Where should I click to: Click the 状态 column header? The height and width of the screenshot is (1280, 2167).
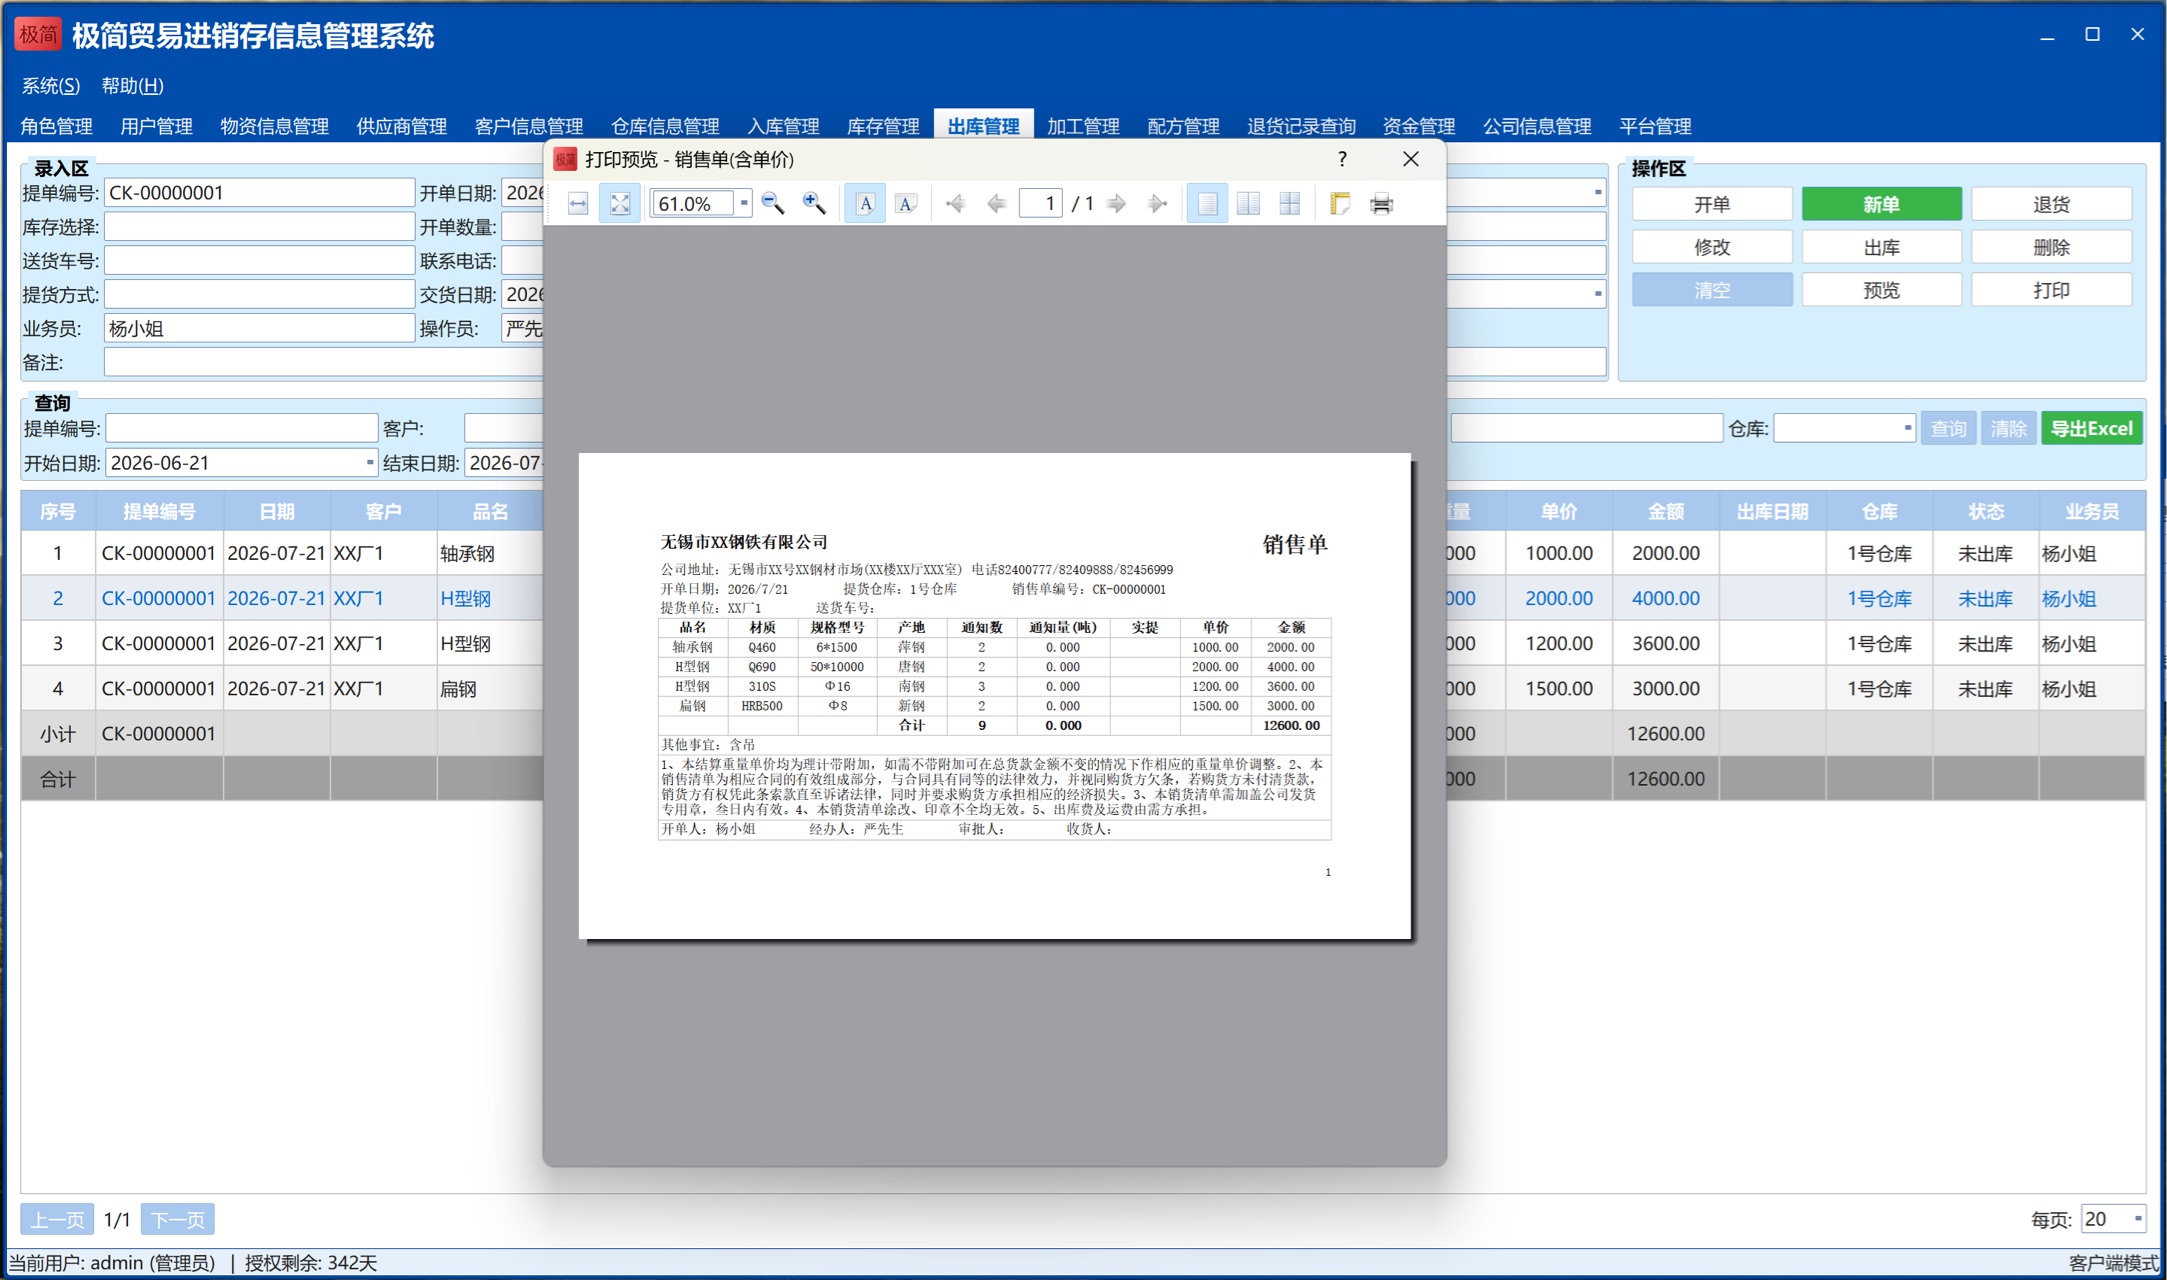point(1986,511)
